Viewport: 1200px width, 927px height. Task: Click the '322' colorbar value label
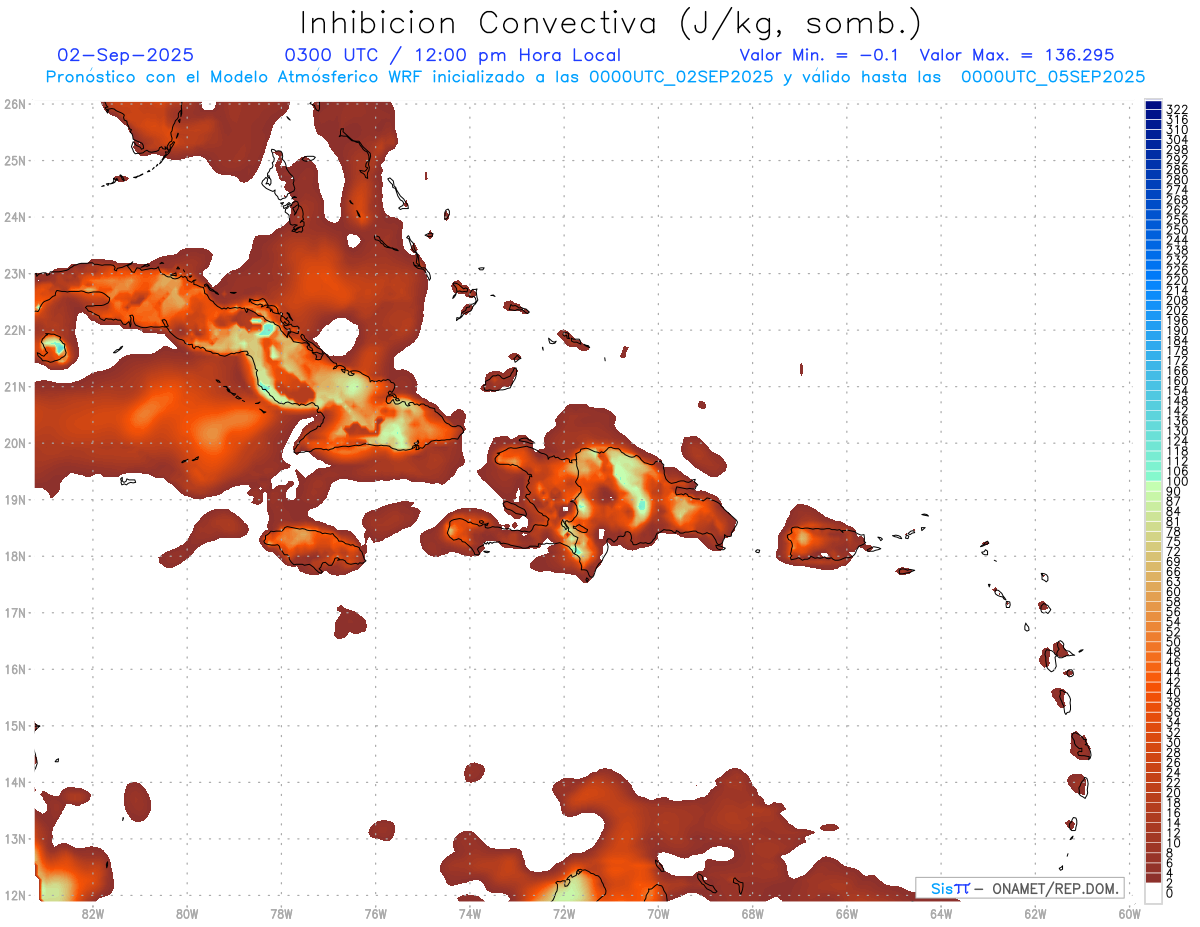pyautogui.click(x=1177, y=109)
